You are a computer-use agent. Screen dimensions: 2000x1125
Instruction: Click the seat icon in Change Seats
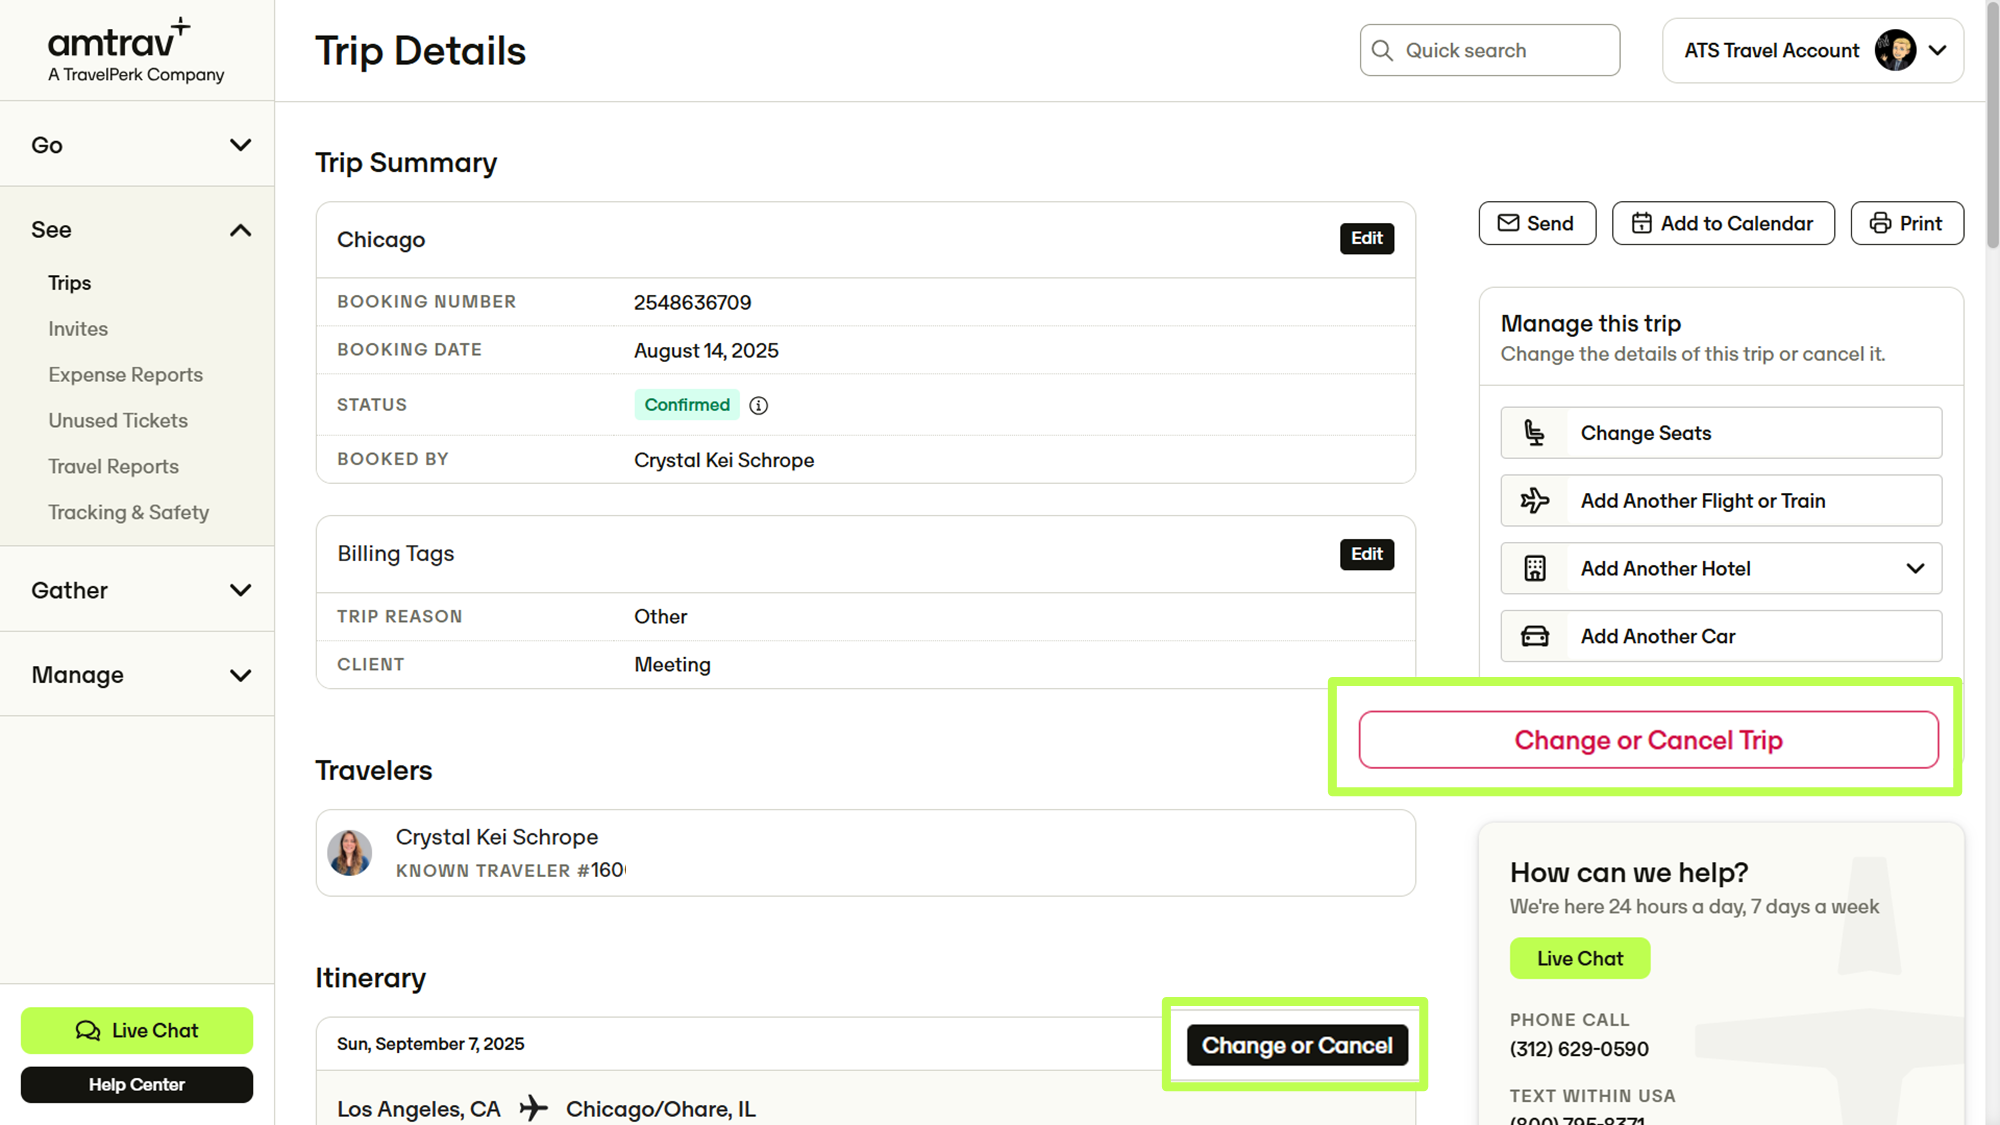coord(1534,433)
